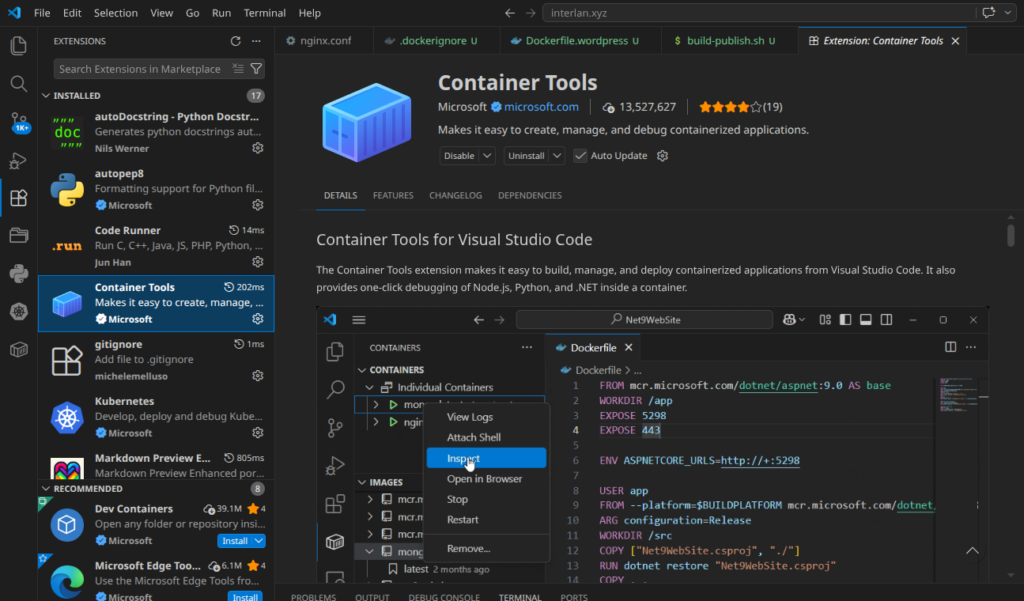
Task: Install the Microsoft Edge Tools extension
Action: (246, 596)
